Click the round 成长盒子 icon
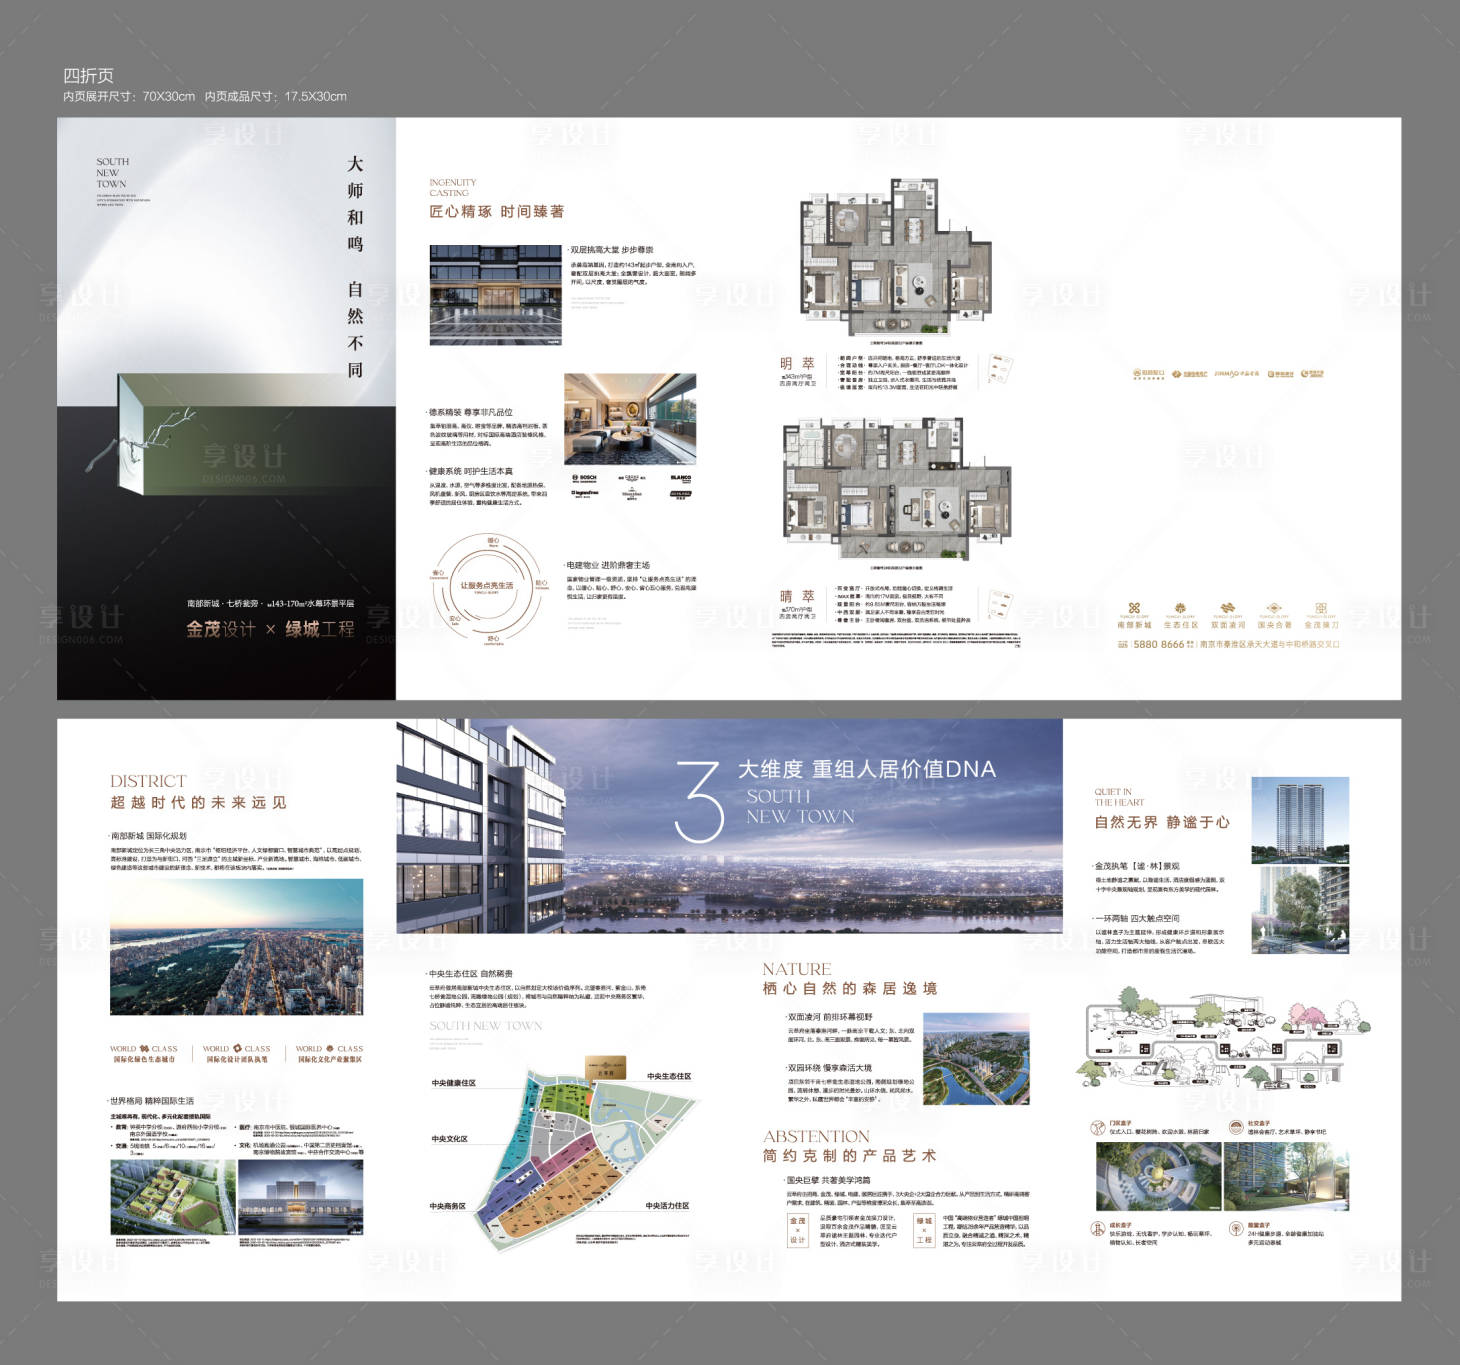This screenshot has width=1460, height=1365. click(1097, 1228)
